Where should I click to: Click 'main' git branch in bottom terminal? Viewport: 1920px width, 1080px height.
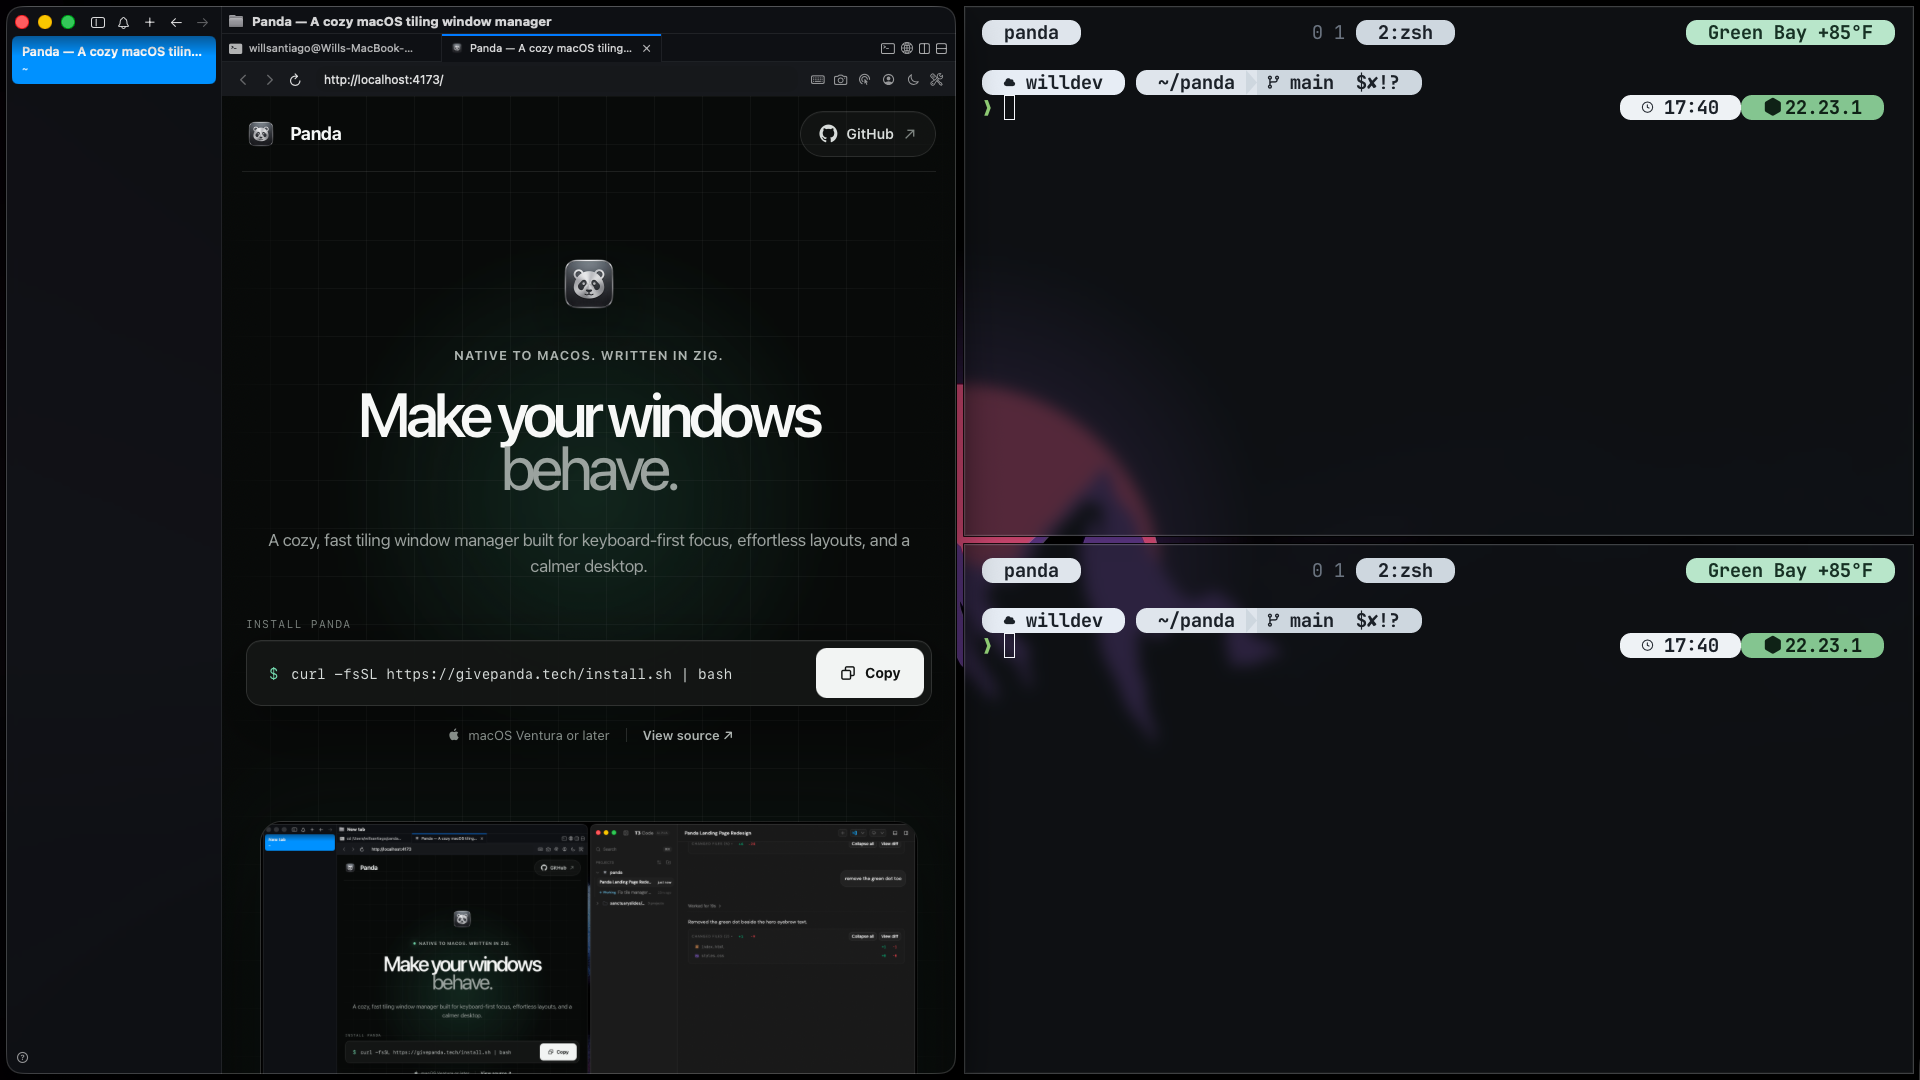pyautogui.click(x=1311, y=621)
